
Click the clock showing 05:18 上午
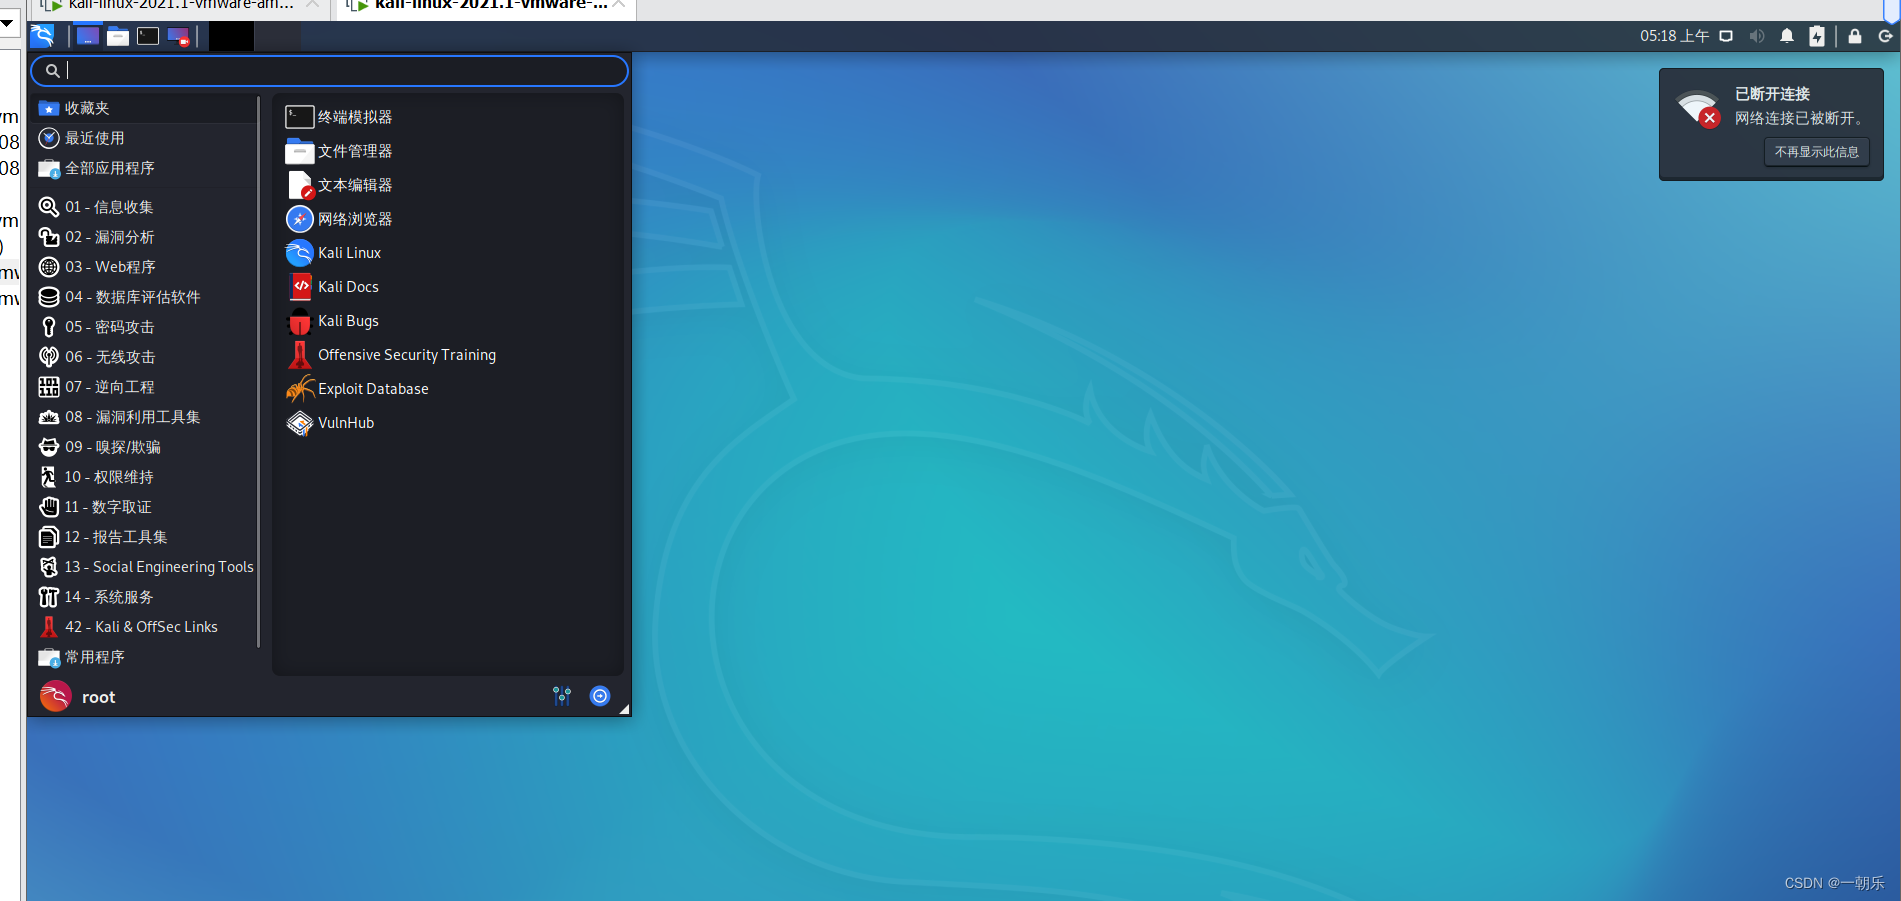click(x=1674, y=36)
